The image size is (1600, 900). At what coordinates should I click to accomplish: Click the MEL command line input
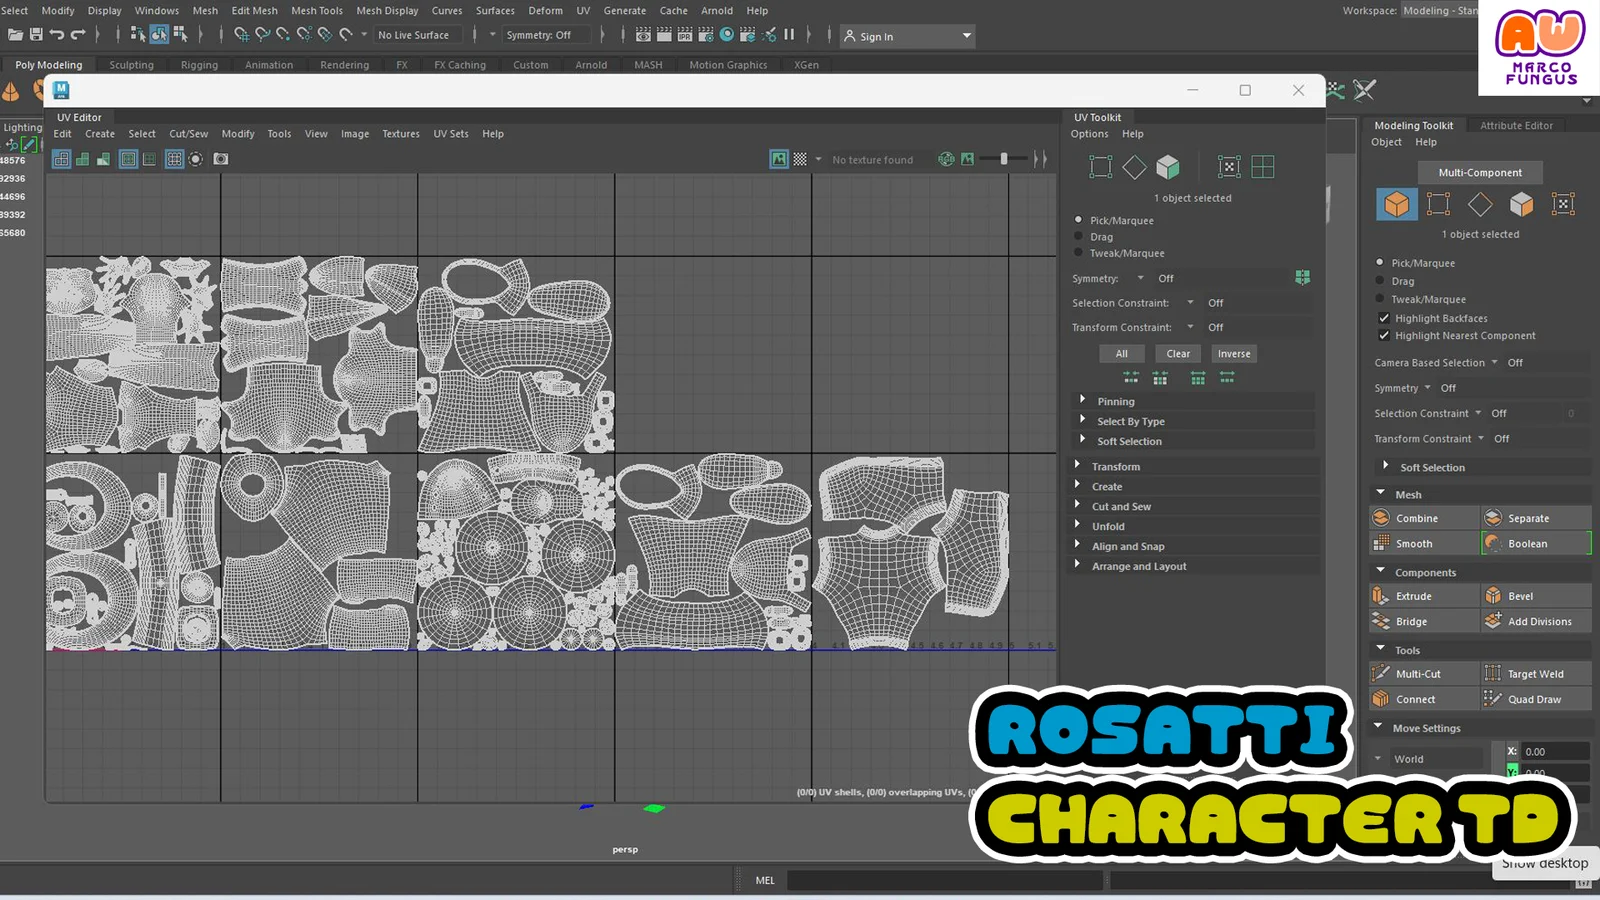tap(945, 880)
